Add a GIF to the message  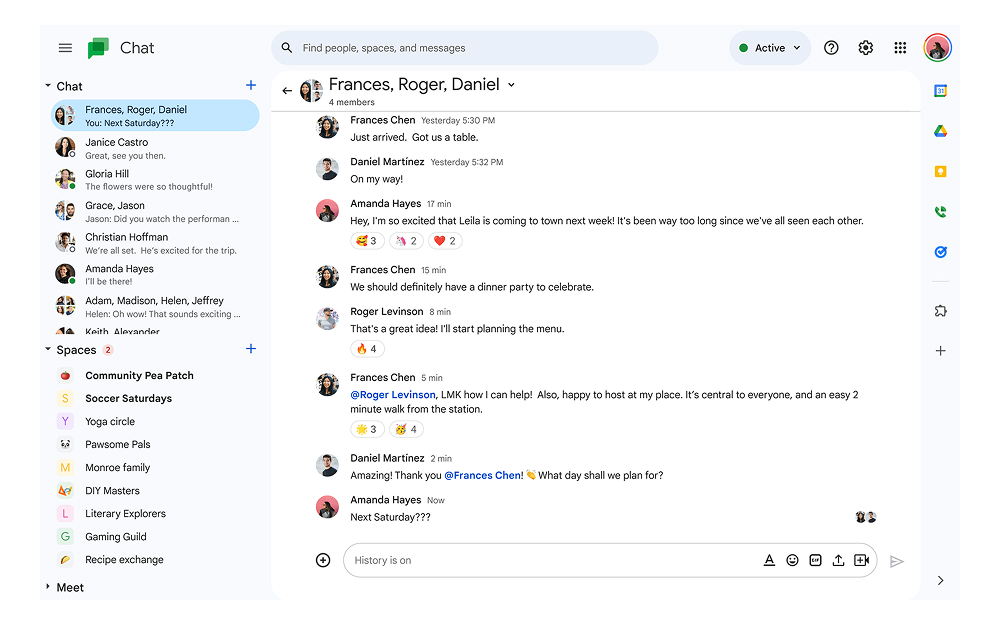(x=815, y=560)
